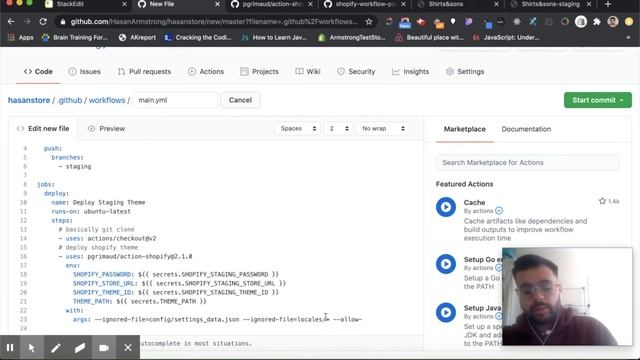
Task: Open the Beautiful place wit... bookmark
Action: click(429, 38)
